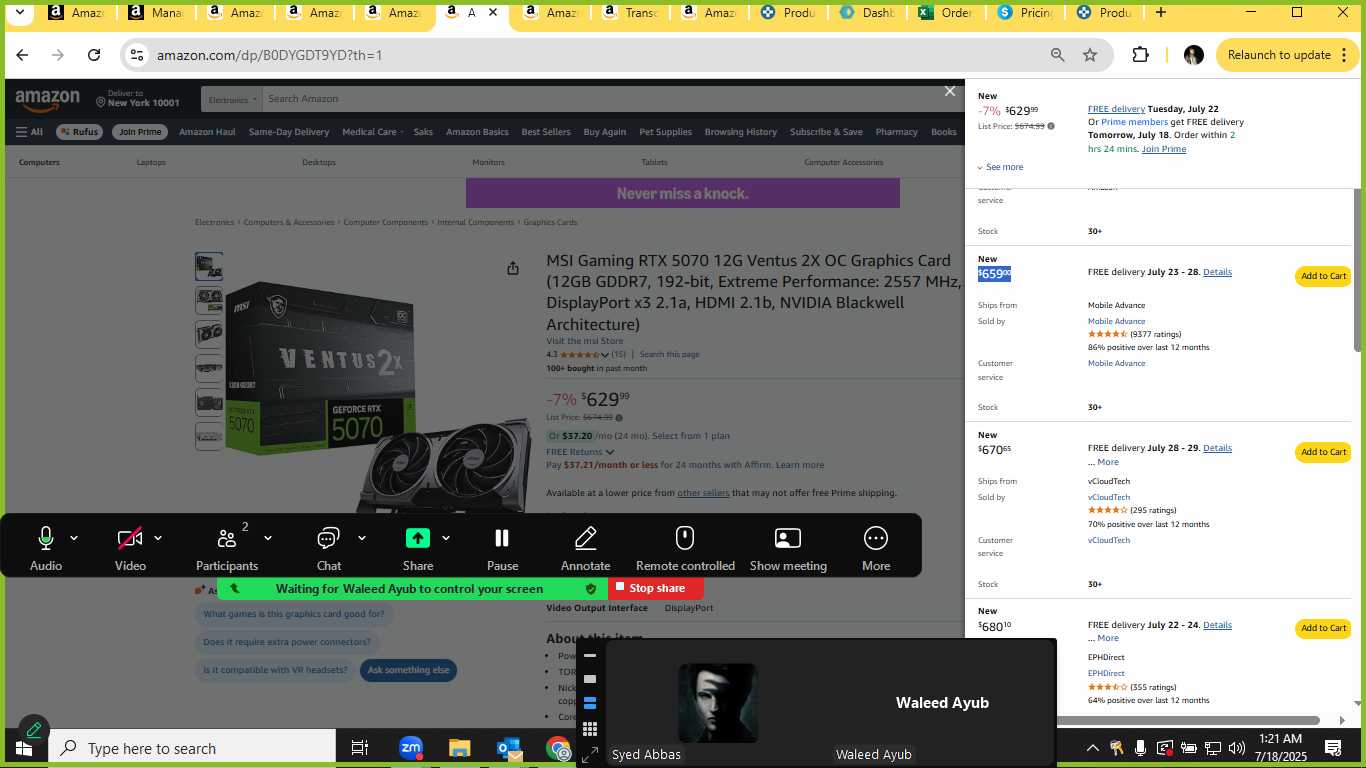Screen dimensions: 1366x768
Task: Switch Zoom video panel to single-tile view
Action: pyautogui.click(x=590, y=679)
